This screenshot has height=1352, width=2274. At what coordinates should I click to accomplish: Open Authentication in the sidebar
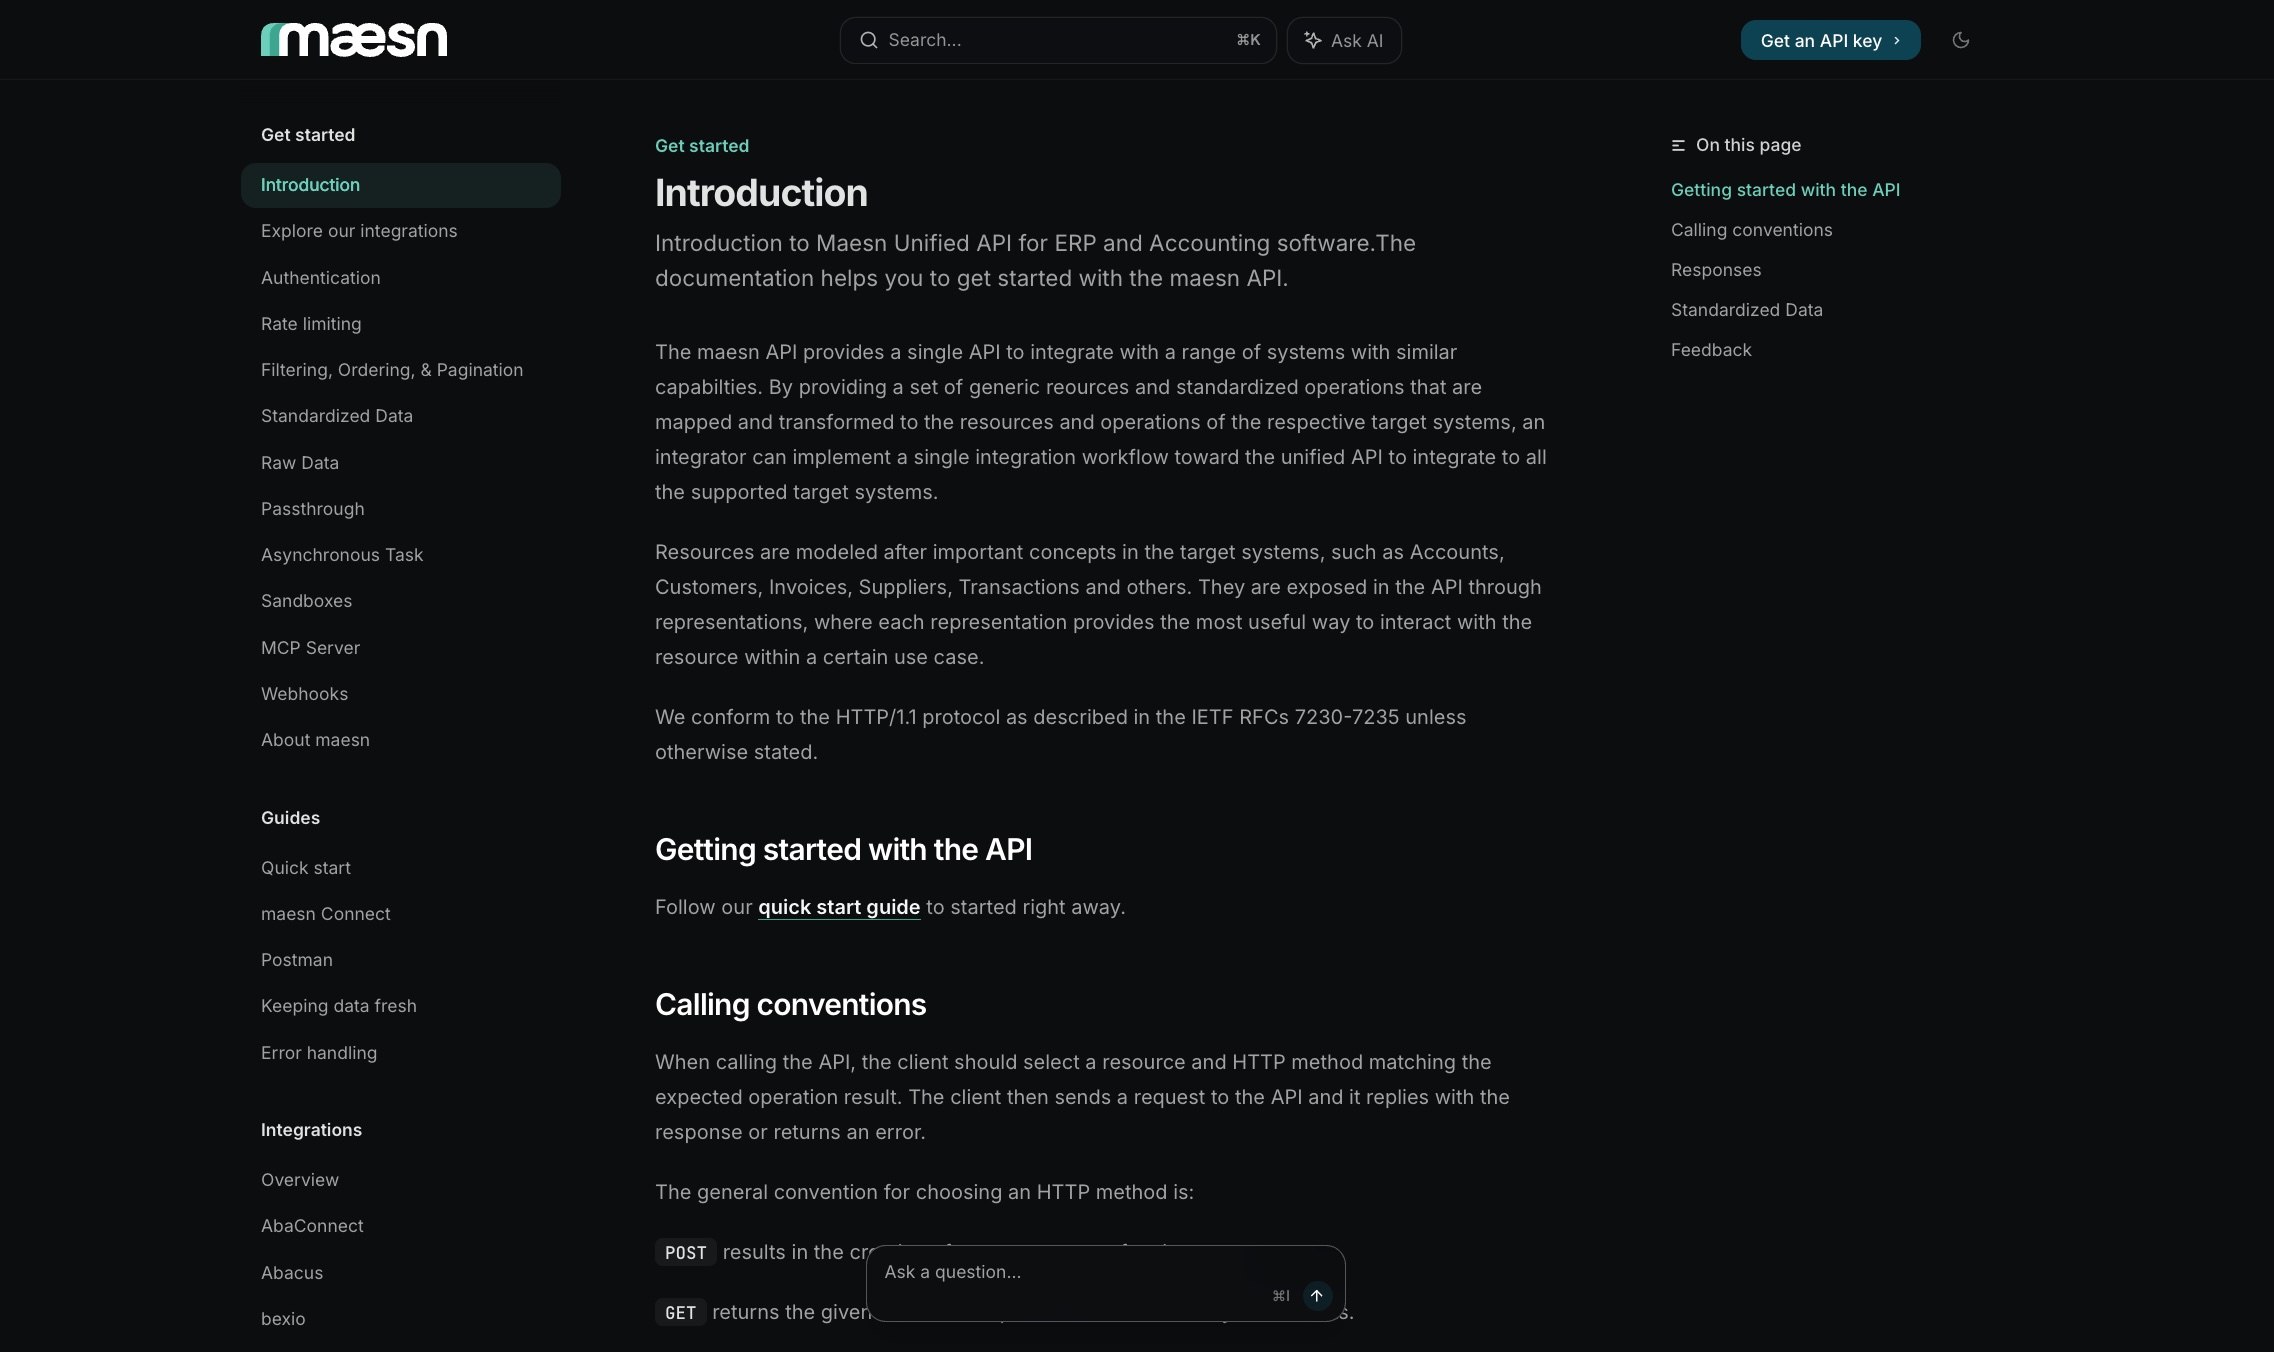(x=320, y=278)
